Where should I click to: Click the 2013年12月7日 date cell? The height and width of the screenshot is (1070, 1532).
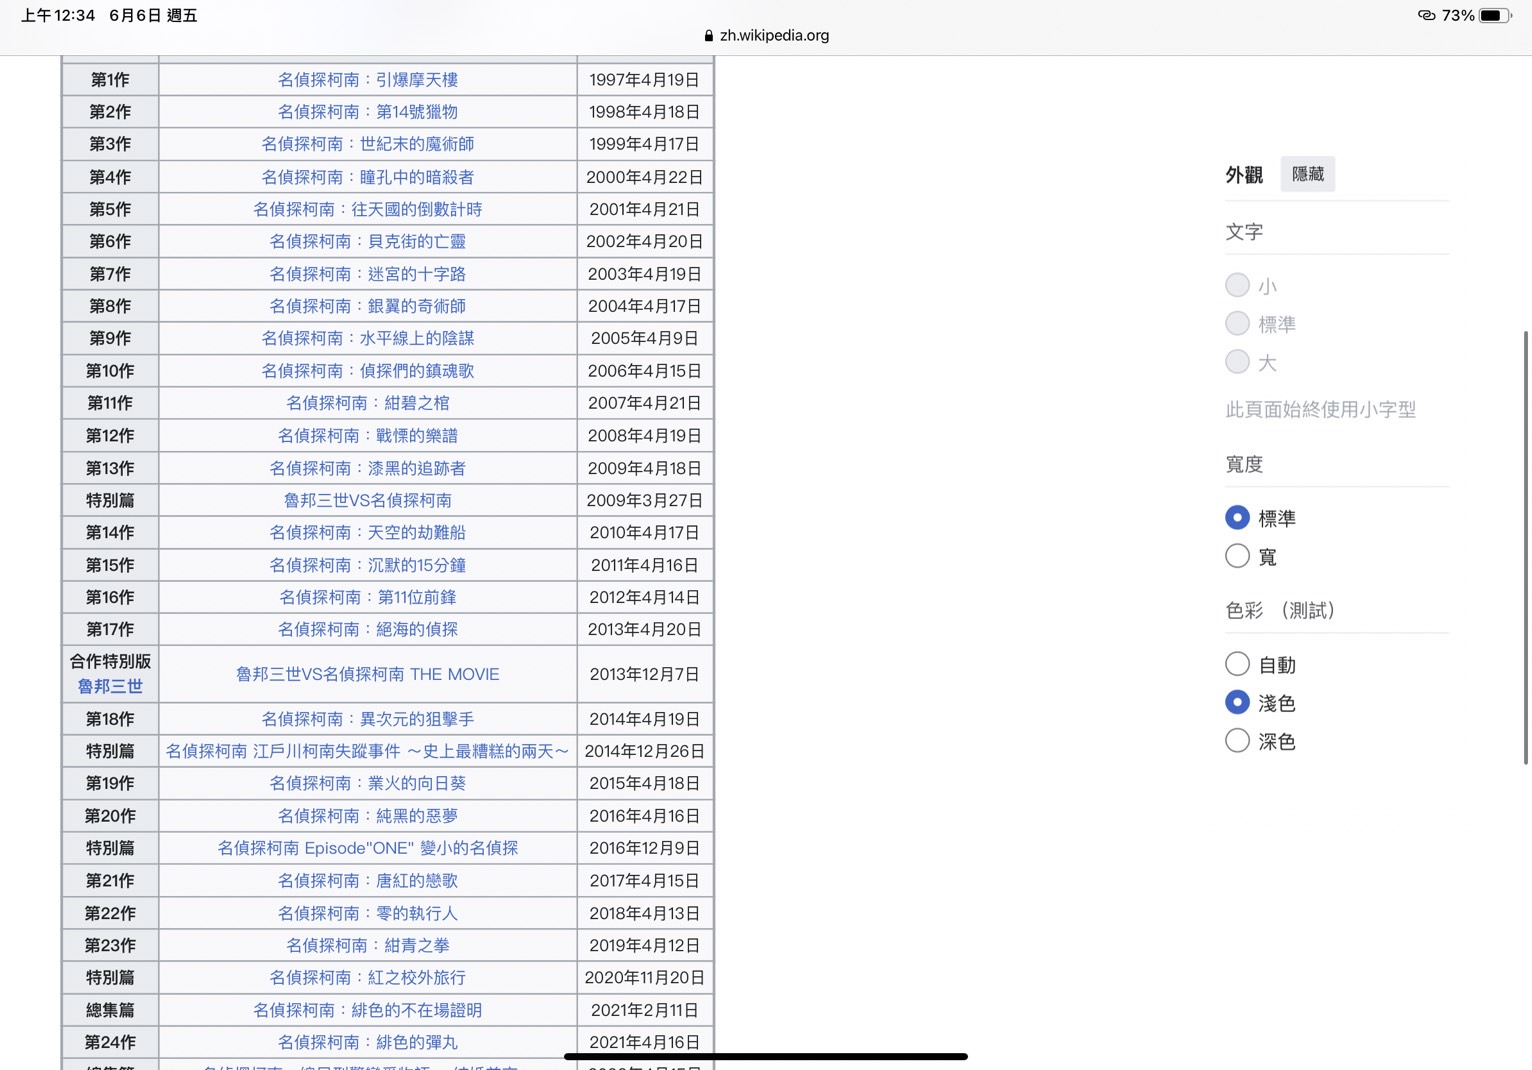coord(645,674)
